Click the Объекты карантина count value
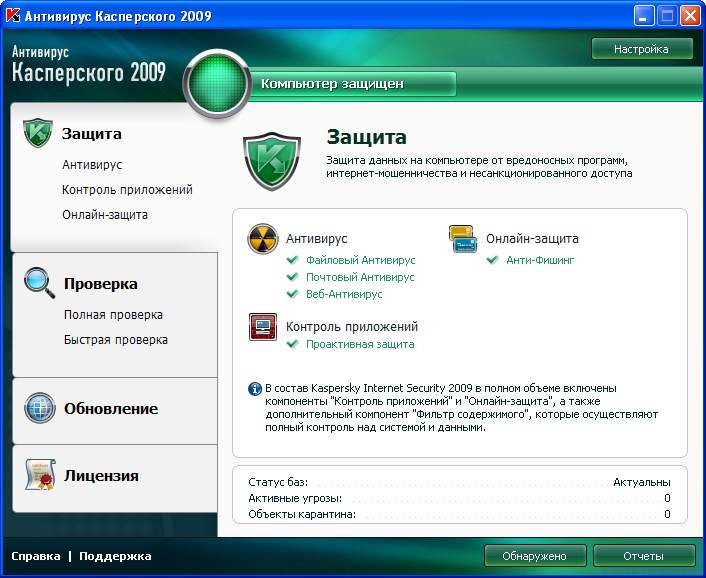The image size is (706, 578). (x=667, y=514)
